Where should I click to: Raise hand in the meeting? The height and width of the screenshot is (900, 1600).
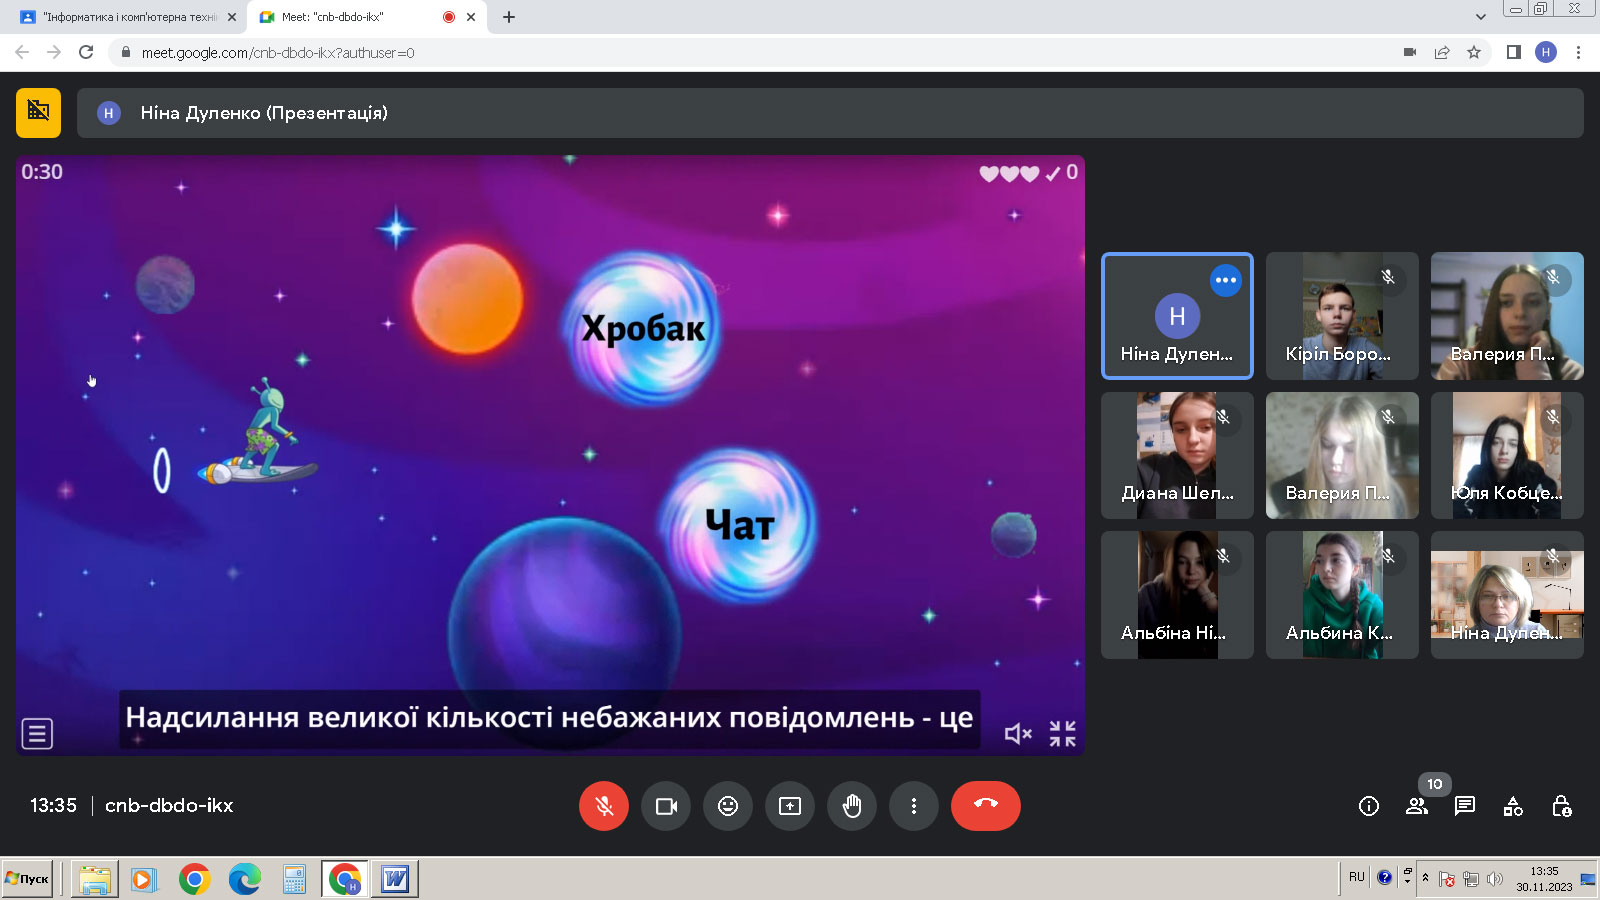coord(852,806)
